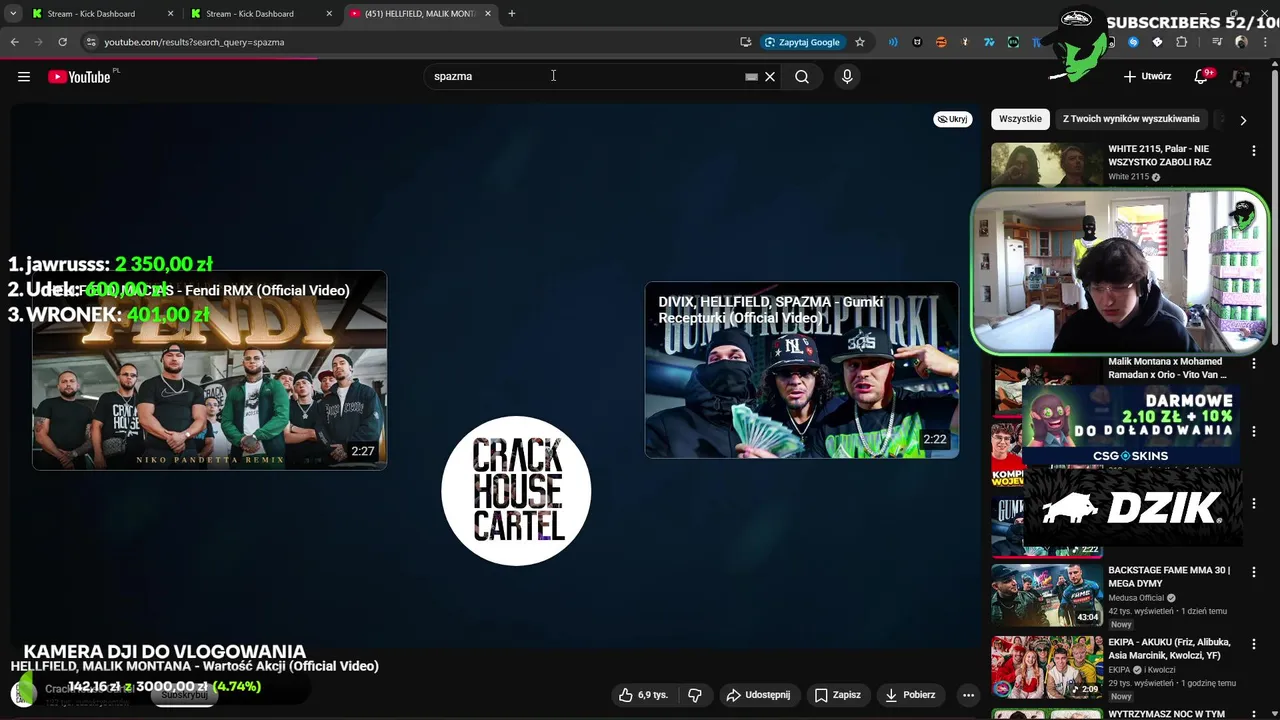Open WYTRZYMASZ NOC W TYM suggestion title
The width and height of the screenshot is (1280, 720).
click(1166, 714)
